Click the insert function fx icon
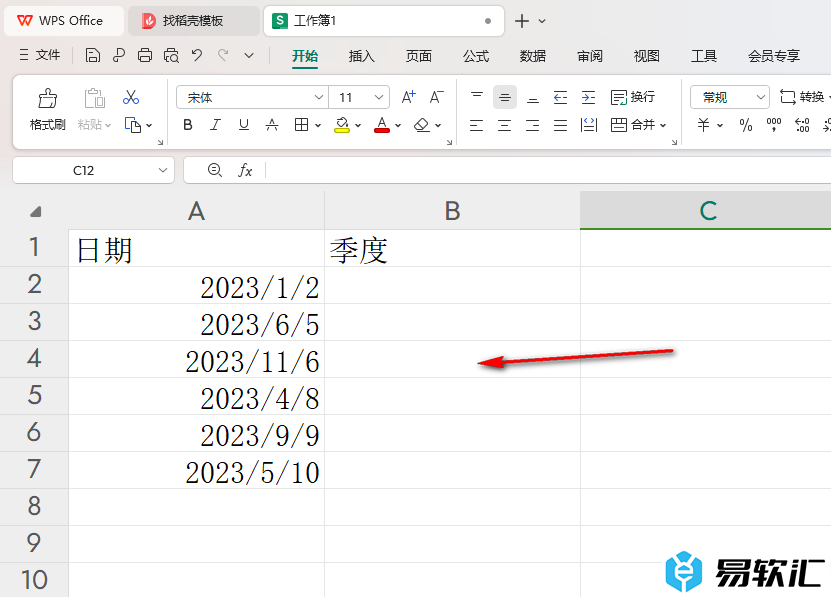Viewport: 831px width, 597px height. coord(245,170)
